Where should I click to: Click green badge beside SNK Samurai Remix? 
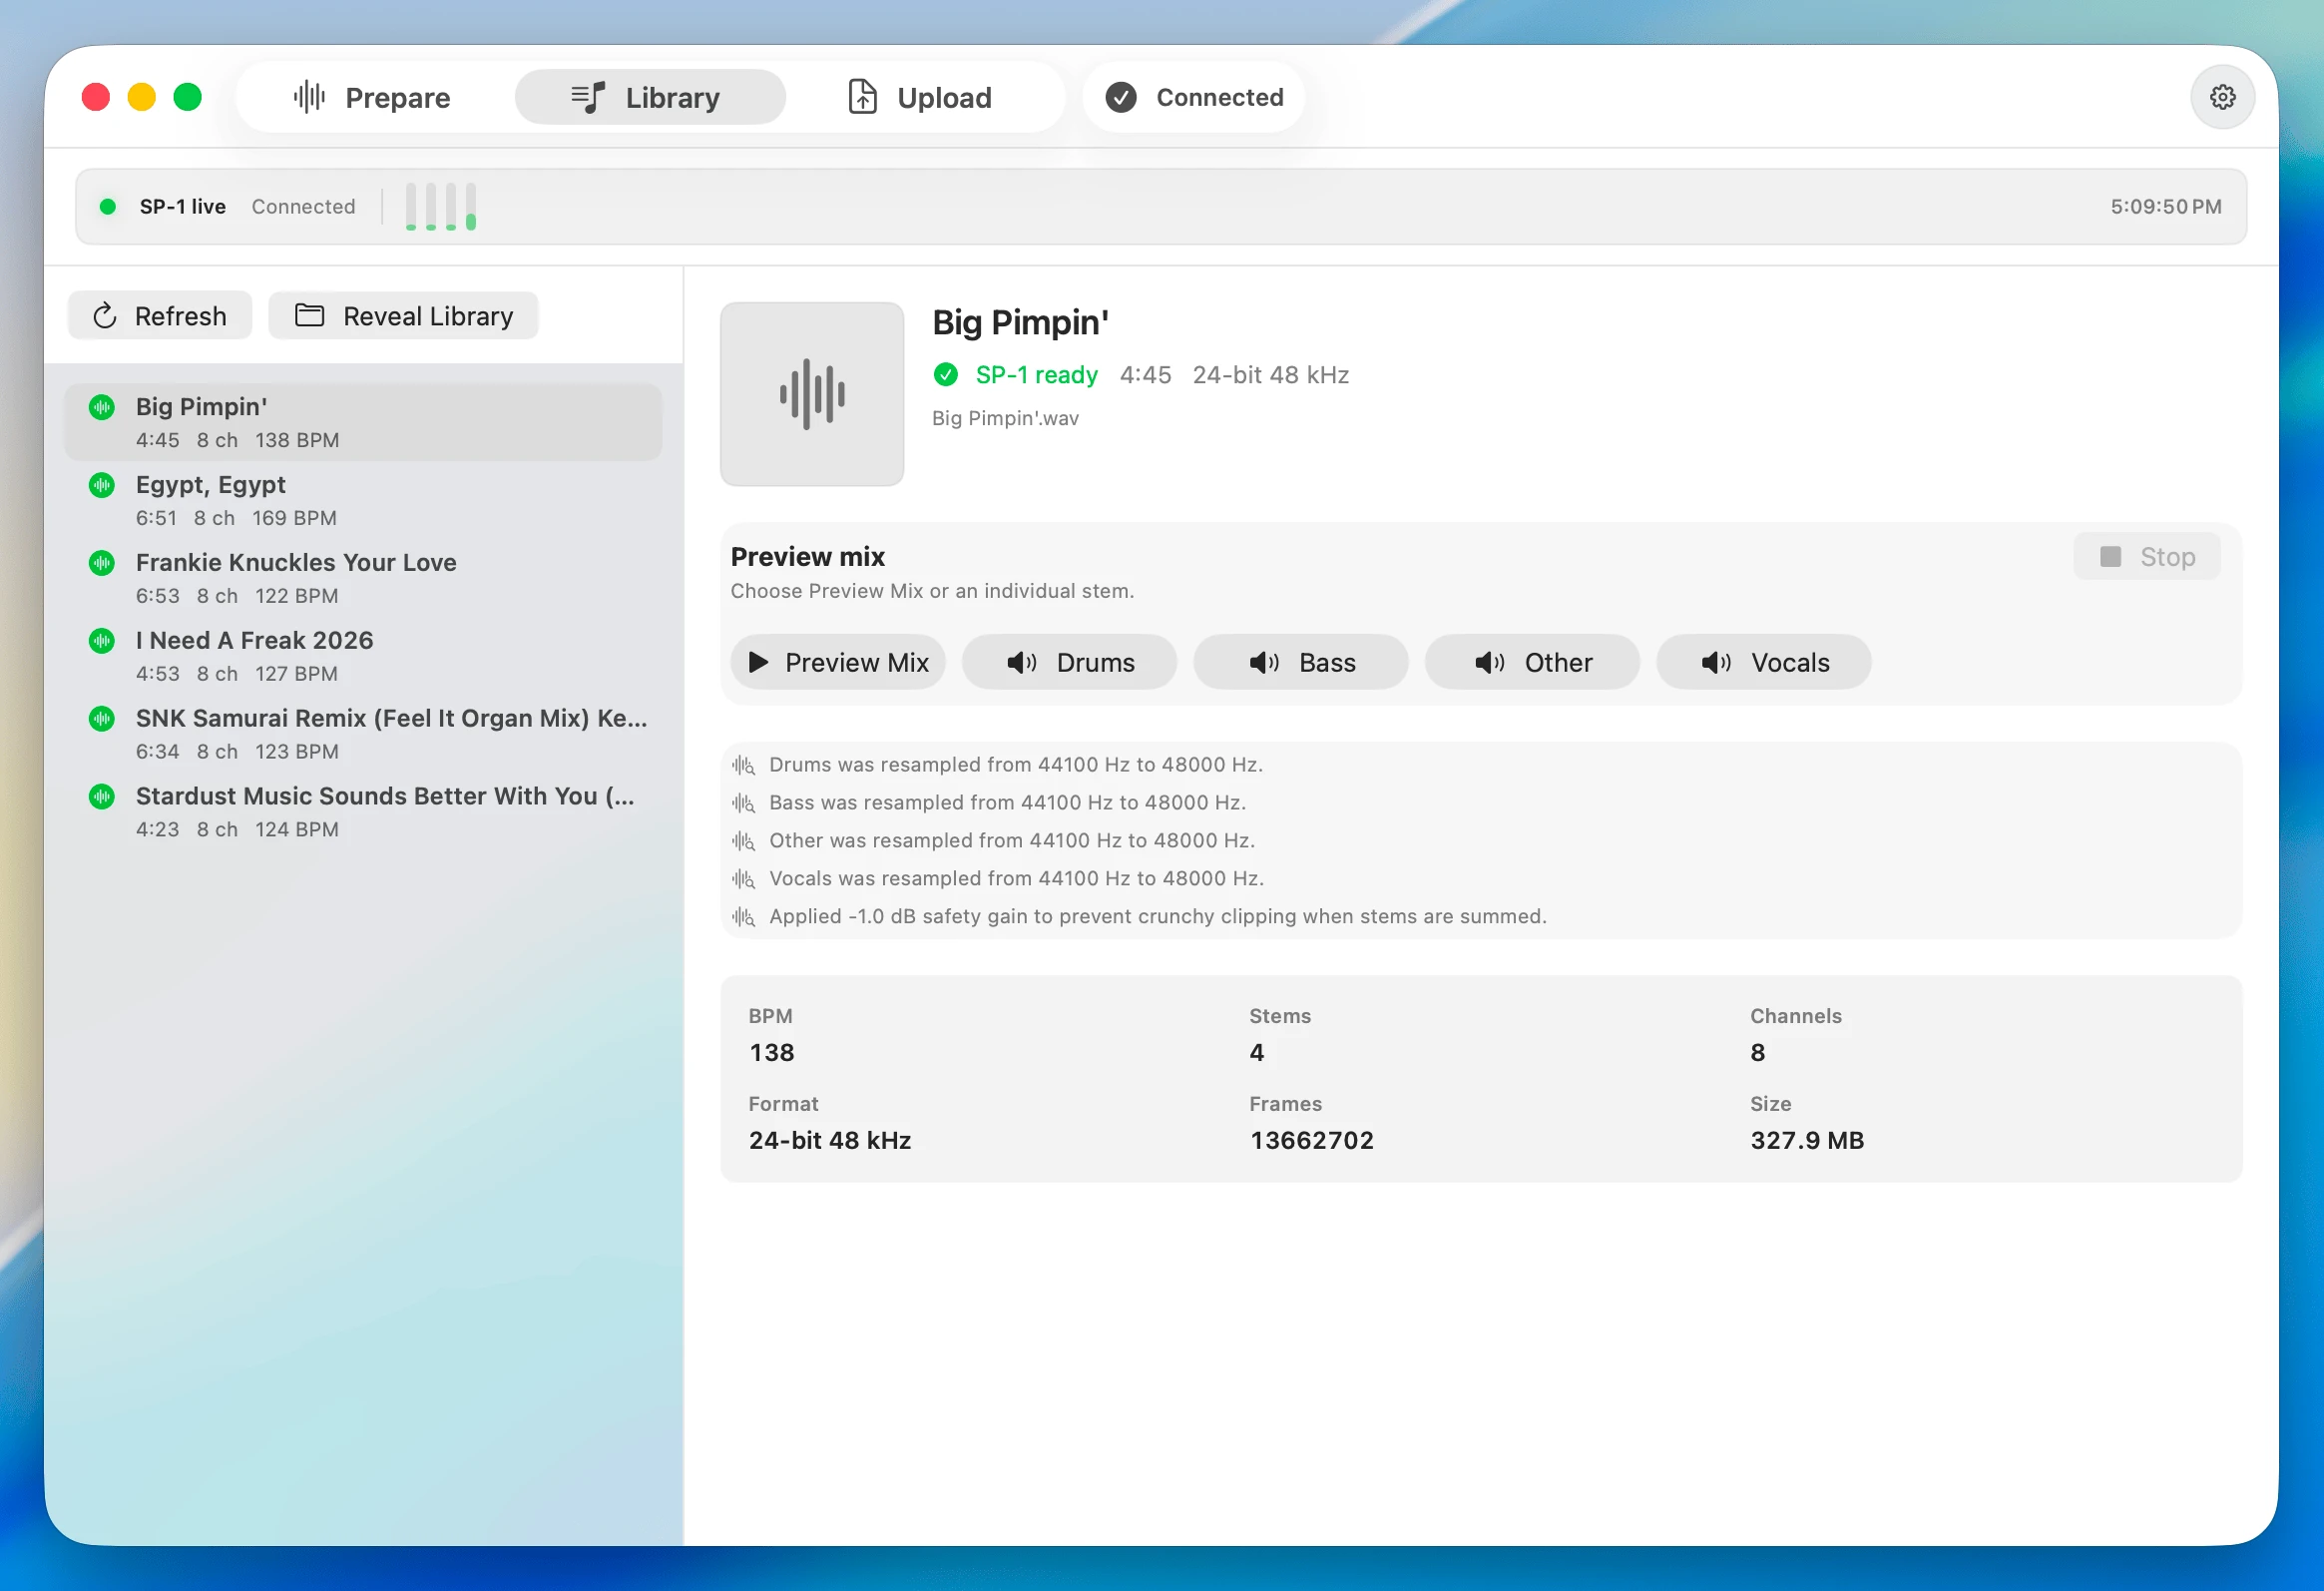pos(102,719)
